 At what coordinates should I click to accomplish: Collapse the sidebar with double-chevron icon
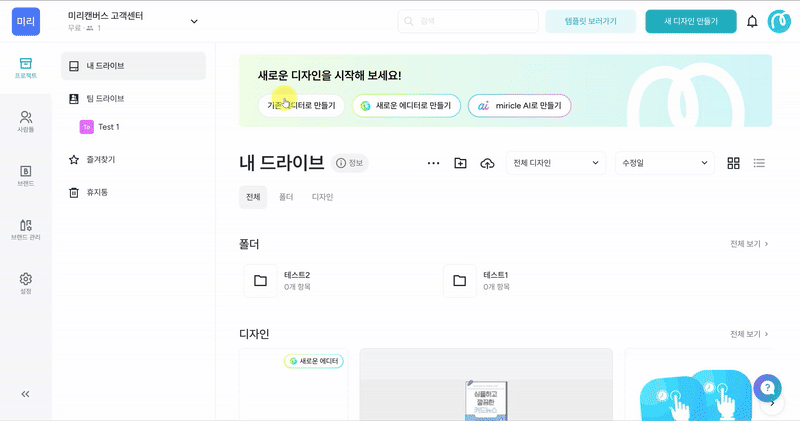[x=26, y=394]
